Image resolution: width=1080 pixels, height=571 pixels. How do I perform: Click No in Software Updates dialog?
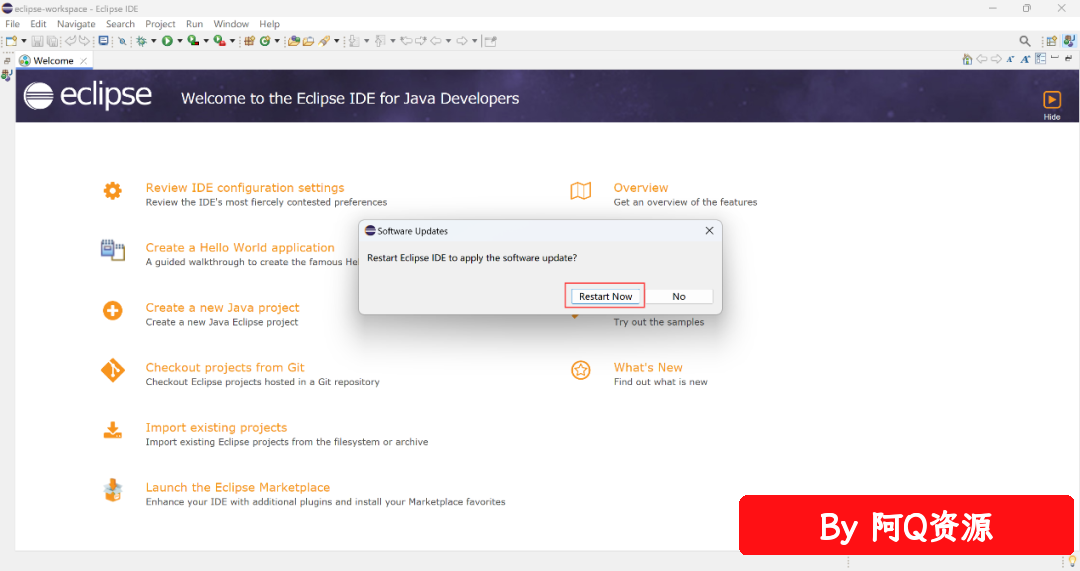click(678, 296)
